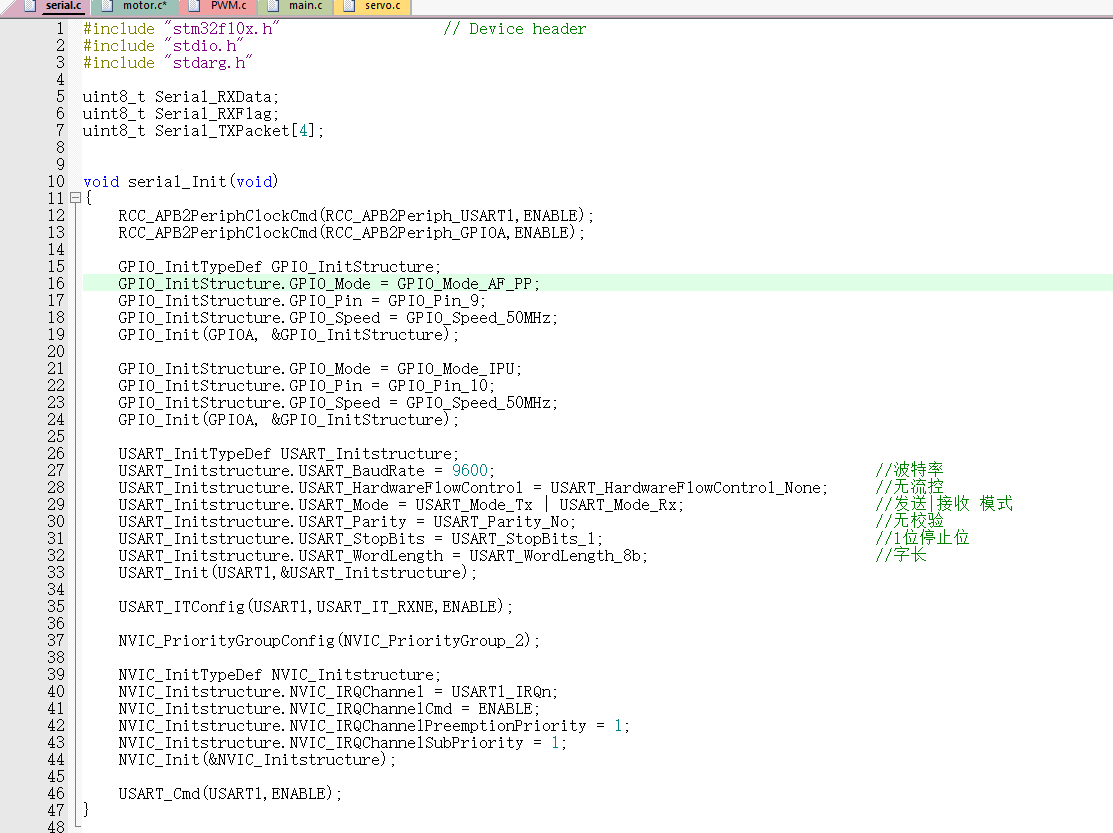Click on "stdarg.h" include text
This screenshot has height=833, width=1113.
(209, 63)
